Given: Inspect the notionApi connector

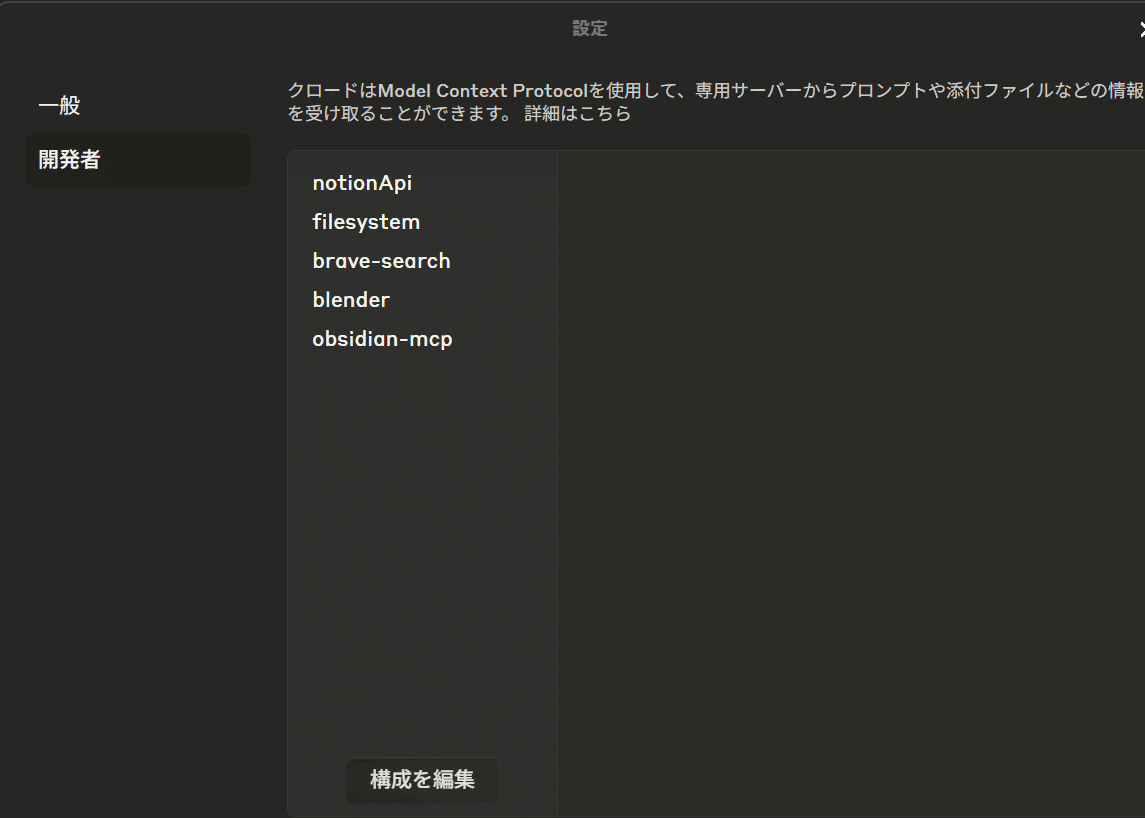Looking at the screenshot, I should (362, 182).
